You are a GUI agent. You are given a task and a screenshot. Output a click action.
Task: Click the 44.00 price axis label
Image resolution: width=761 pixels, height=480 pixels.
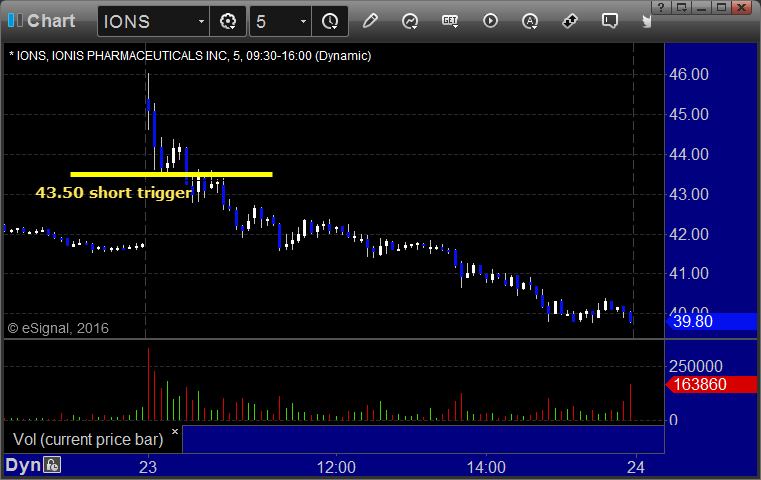pos(689,154)
